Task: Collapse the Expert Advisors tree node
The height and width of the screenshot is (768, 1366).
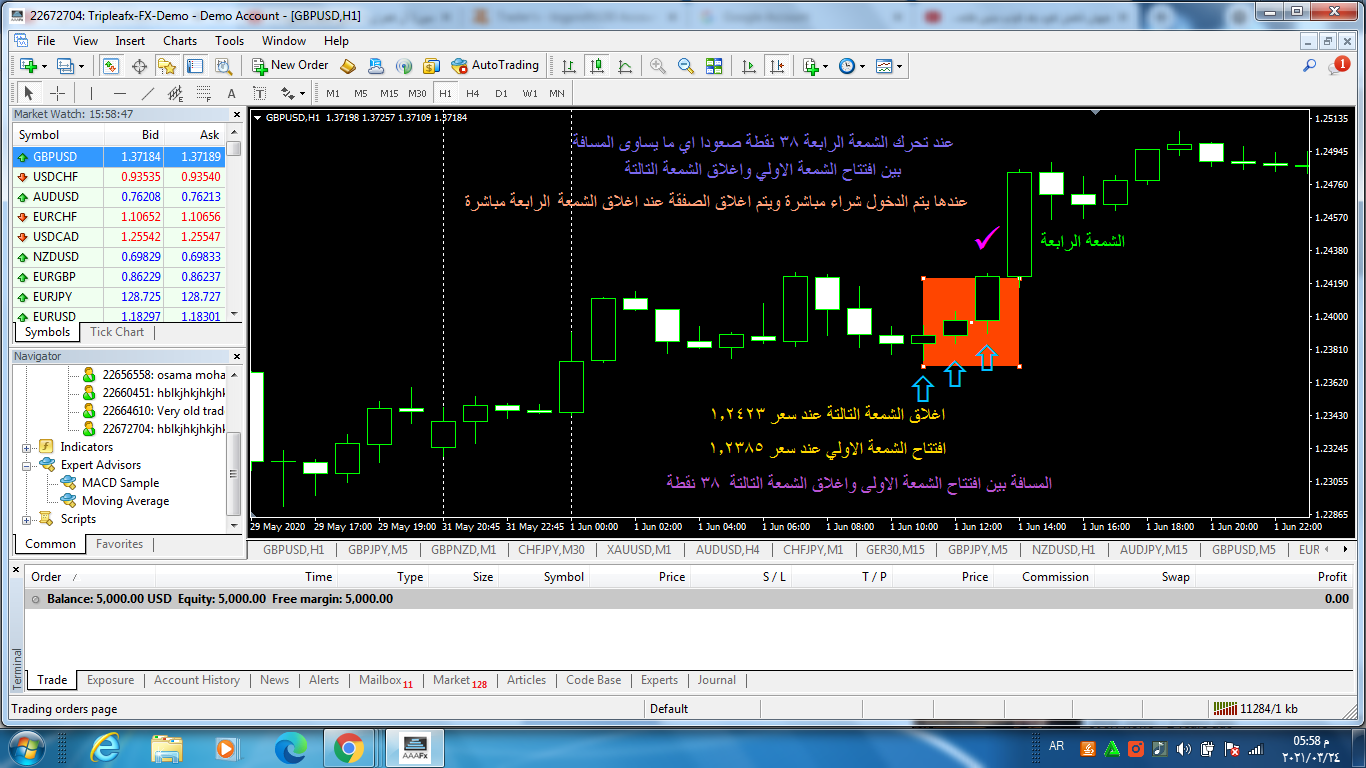Action: (27, 465)
